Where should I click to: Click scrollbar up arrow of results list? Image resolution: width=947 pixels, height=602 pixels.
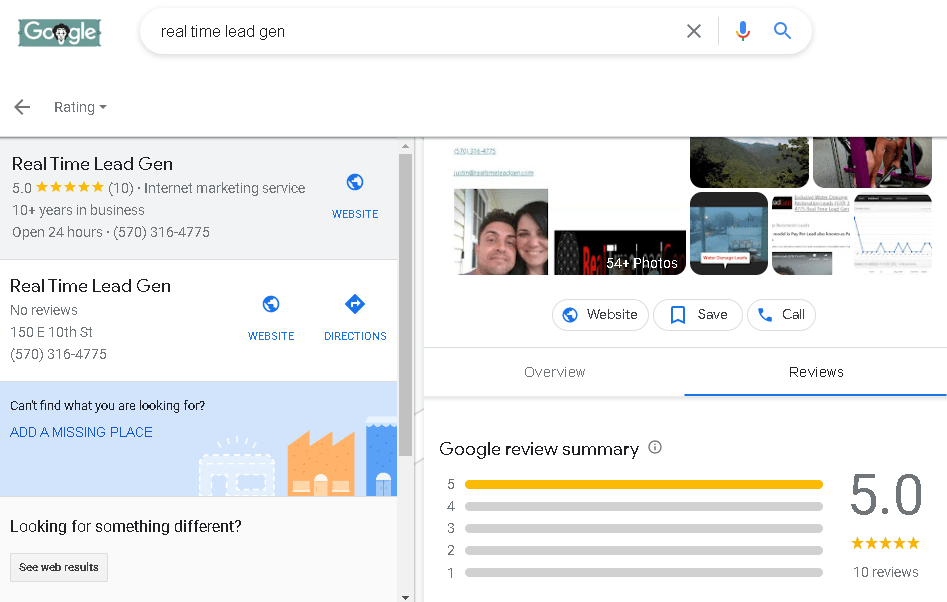405,146
